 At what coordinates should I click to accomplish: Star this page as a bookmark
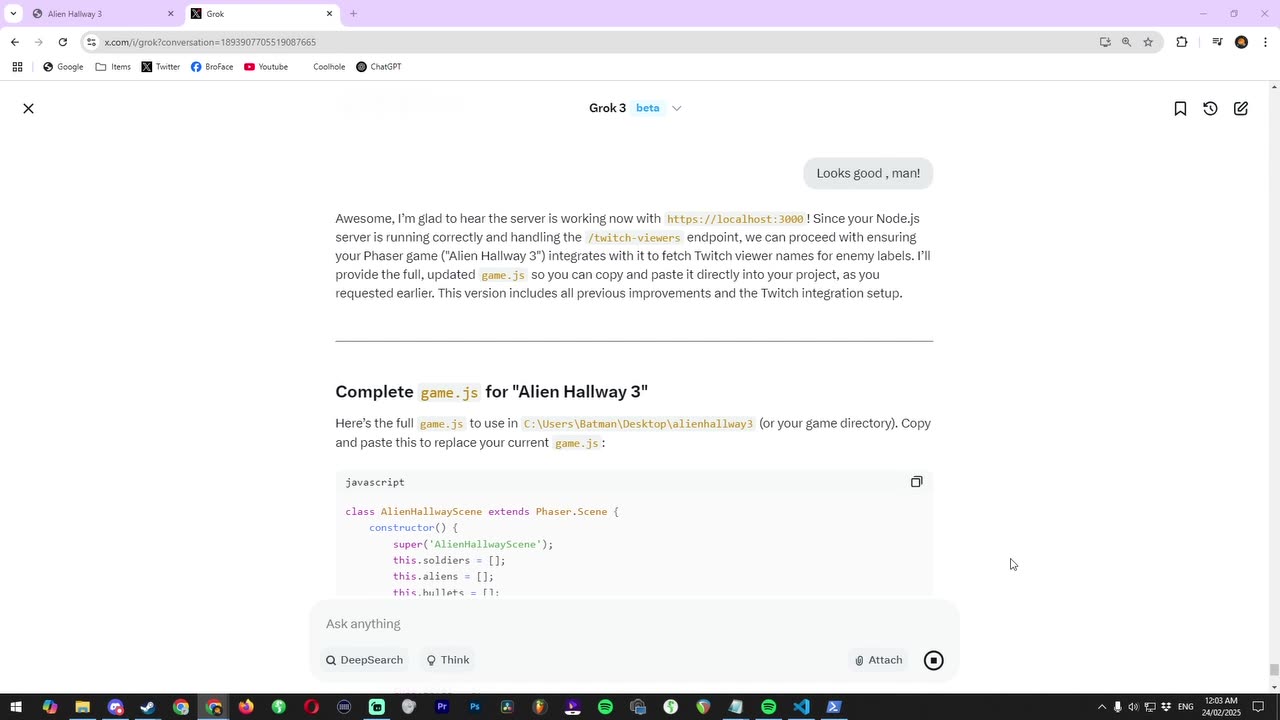pyautogui.click(x=1148, y=42)
